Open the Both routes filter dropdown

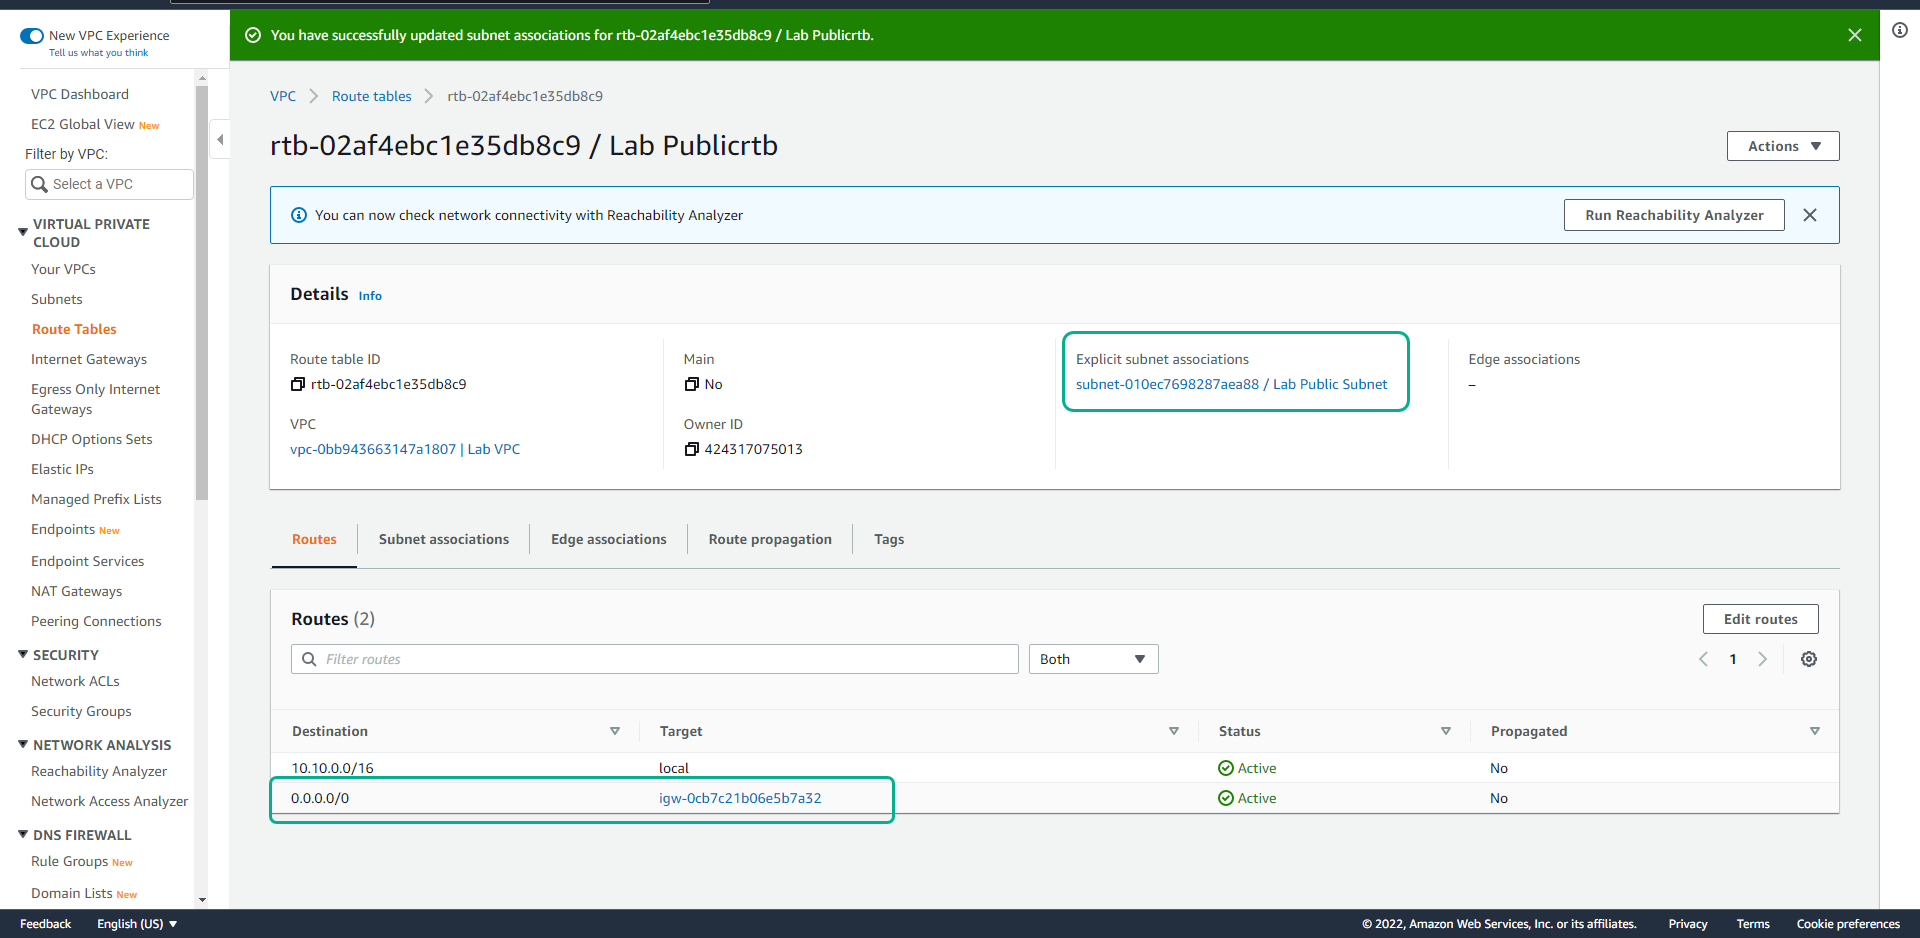click(1093, 659)
